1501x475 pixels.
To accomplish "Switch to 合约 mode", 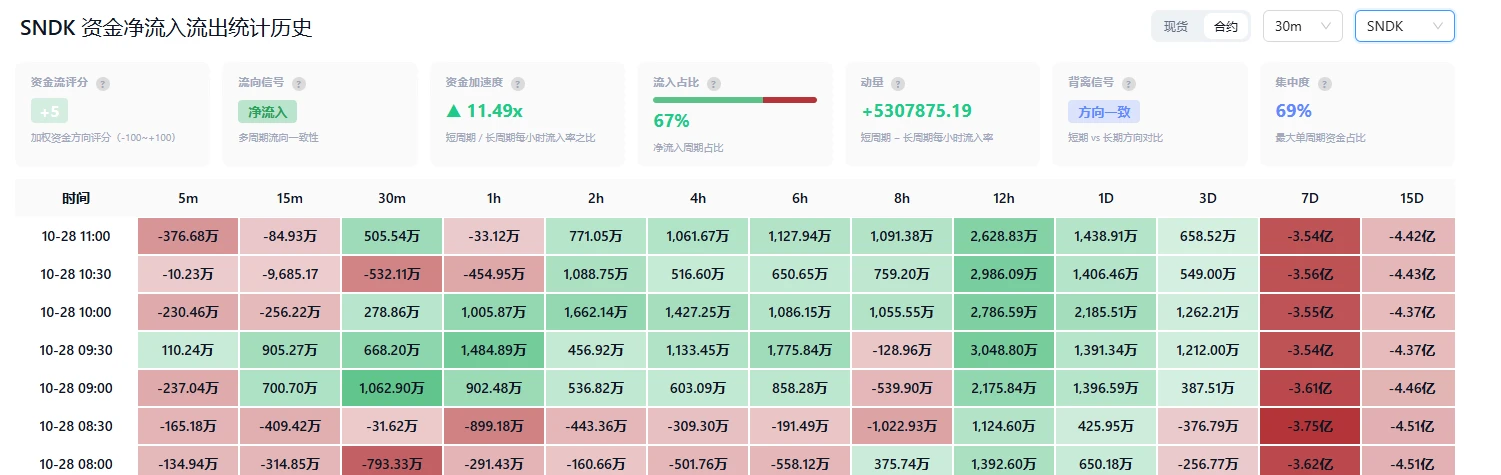I will coord(1226,27).
